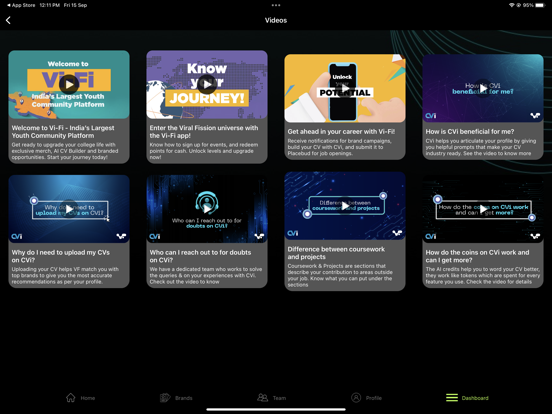552x414 pixels.
Task: Play the Welcome to Vi-Fi video
Action: coord(69,84)
